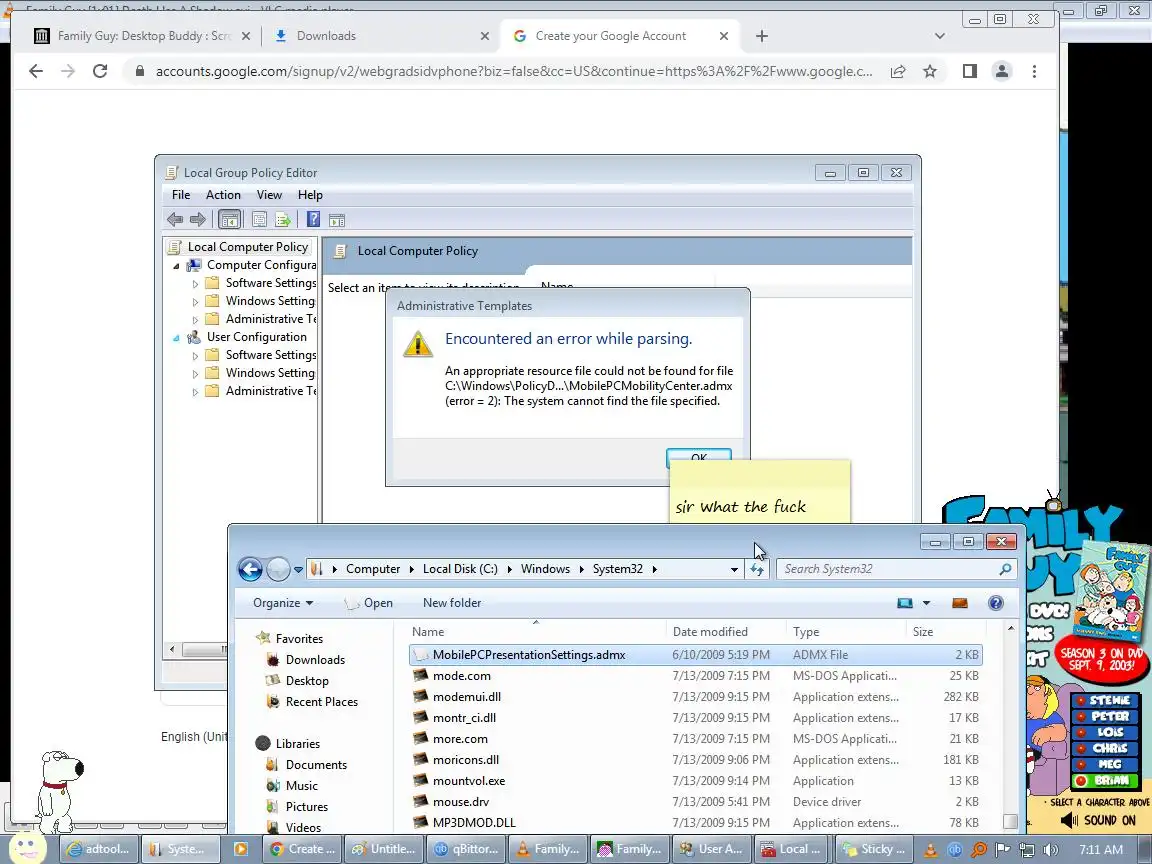This screenshot has width=1152, height=864.
Task: Click Forward arrow in Group Policy Editor toolbar
Action: (x=198, y=219)
